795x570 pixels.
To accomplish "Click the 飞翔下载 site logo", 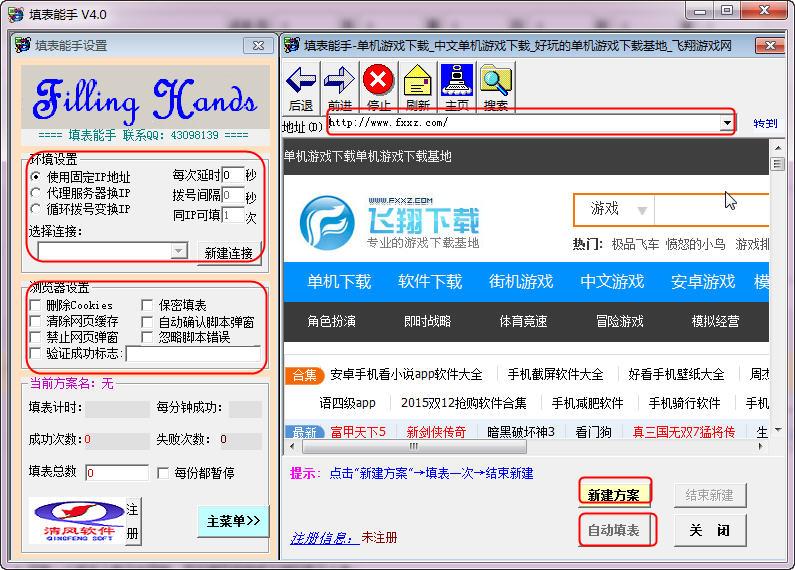I will click(389, 223).
